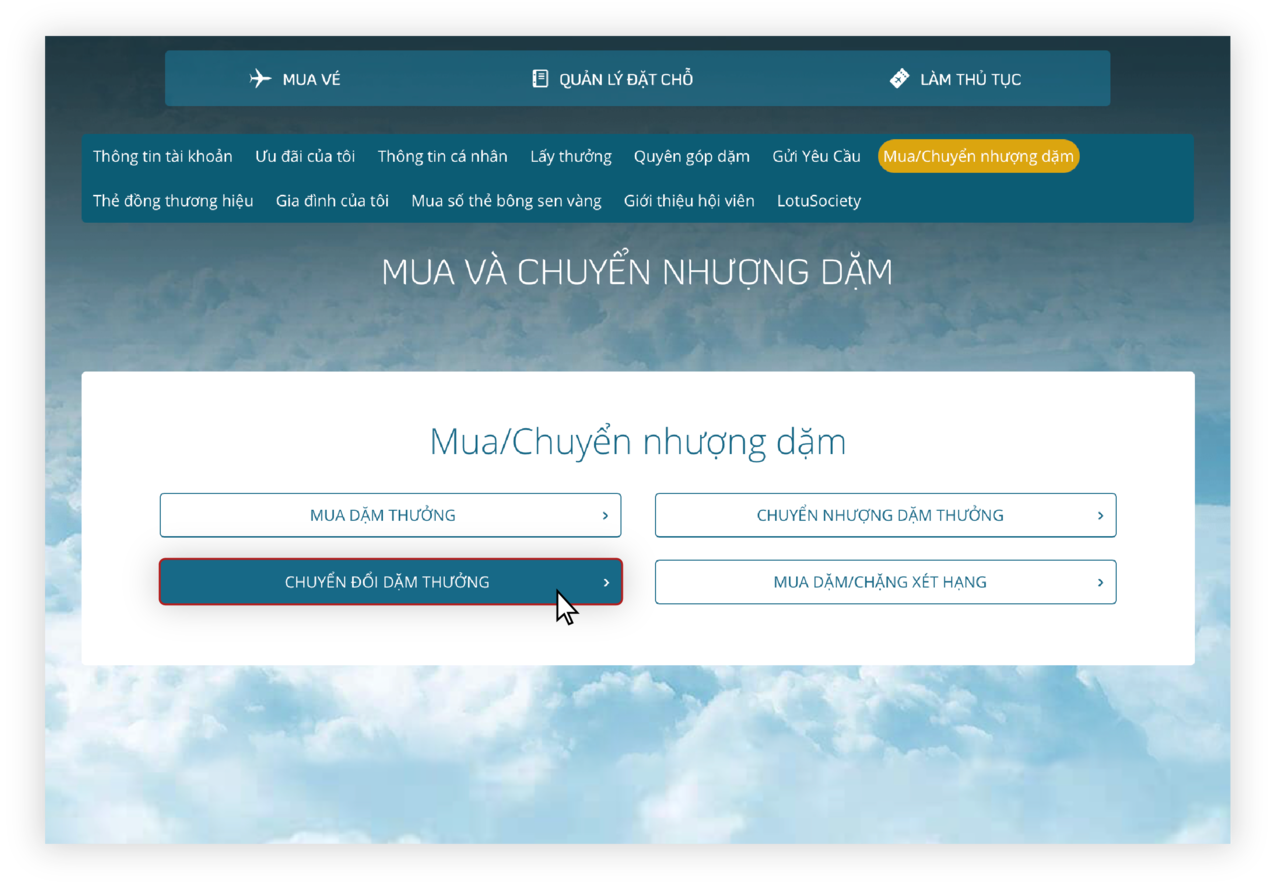Select the highlighted Mua/Chuyển nhượng dặm menu item
This screenshot has height=888, width=1276.
978,156
